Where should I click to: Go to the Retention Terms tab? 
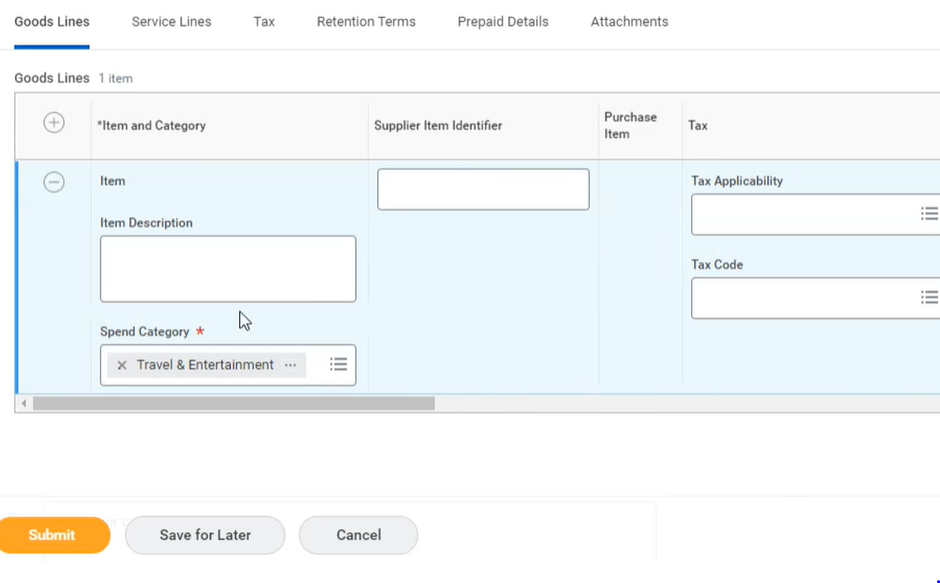pyautogui.click(x=366, y=22)
